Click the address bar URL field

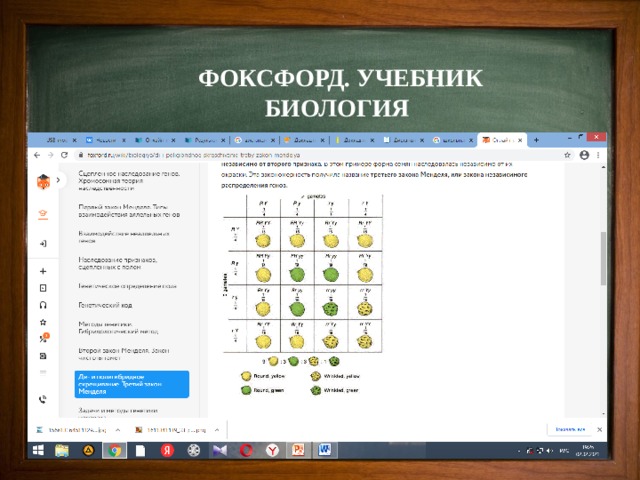coord(318,155)
